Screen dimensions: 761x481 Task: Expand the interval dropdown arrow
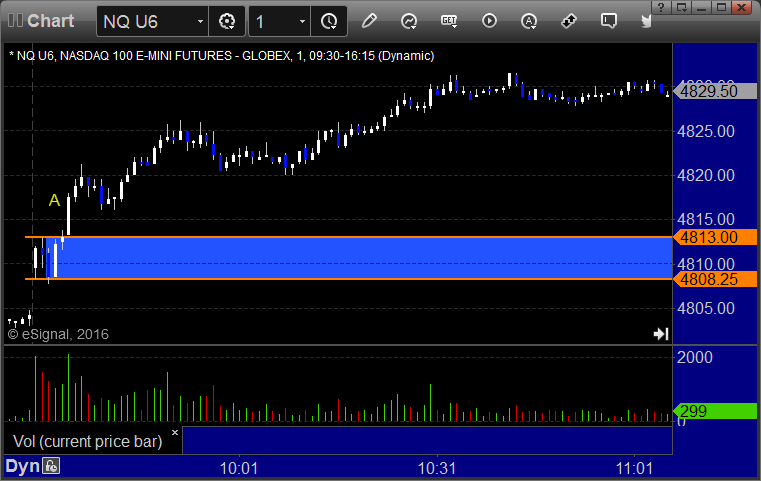[x=302, y=21]
